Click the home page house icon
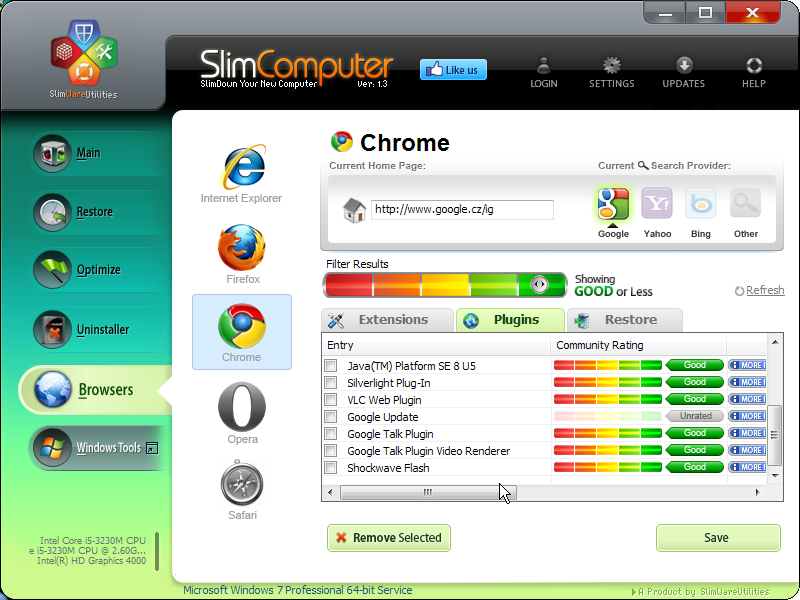The width and height of the screenshot is (800, 600). [x=354, y=210]
